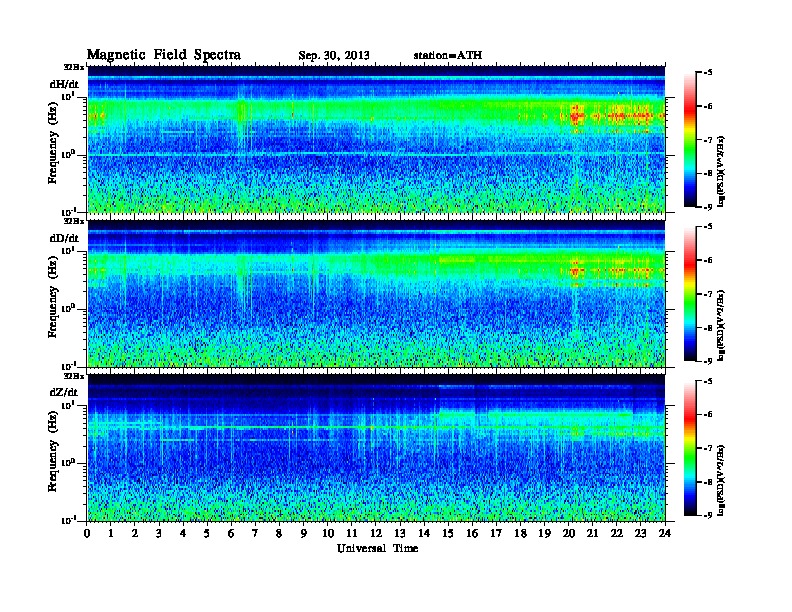Click the "Universal Time" axis label
Viewport: 792px width, 612px height.
click(x=377, y=548)
